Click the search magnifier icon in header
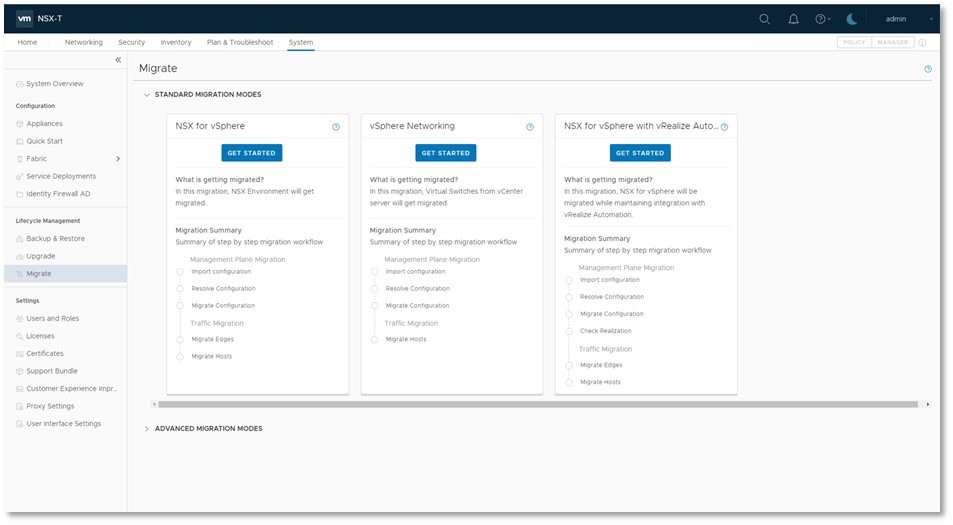 pyautogui.click(x=765, y=19)
